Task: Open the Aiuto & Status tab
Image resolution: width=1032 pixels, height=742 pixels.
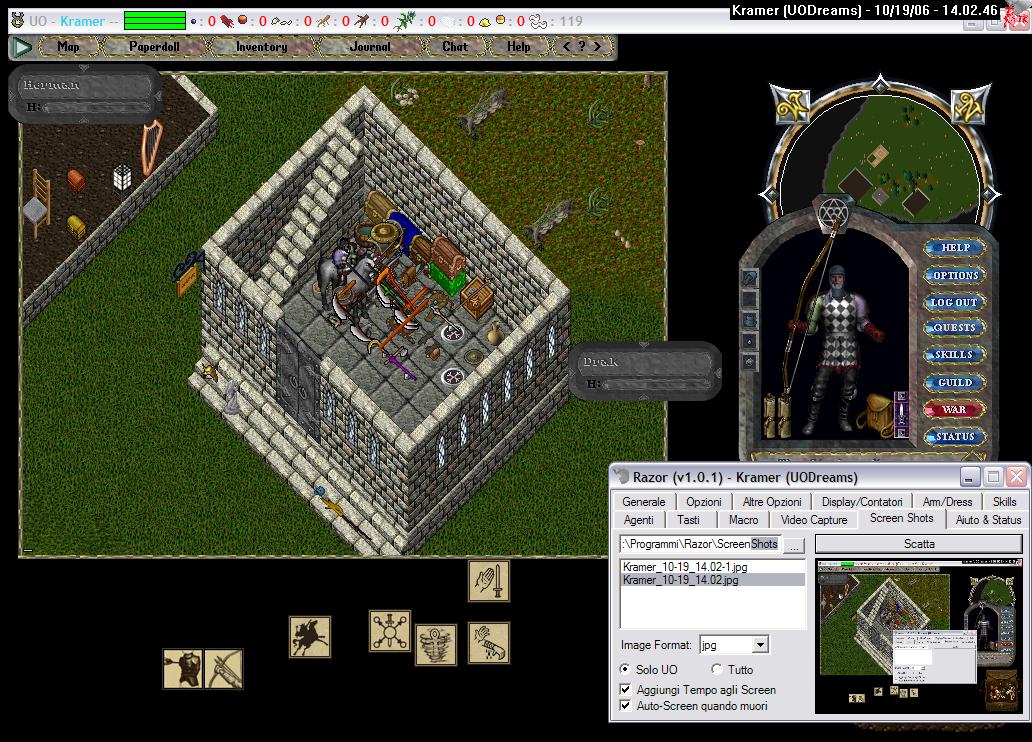Action: pyautogui.click(x=988, y=519)
